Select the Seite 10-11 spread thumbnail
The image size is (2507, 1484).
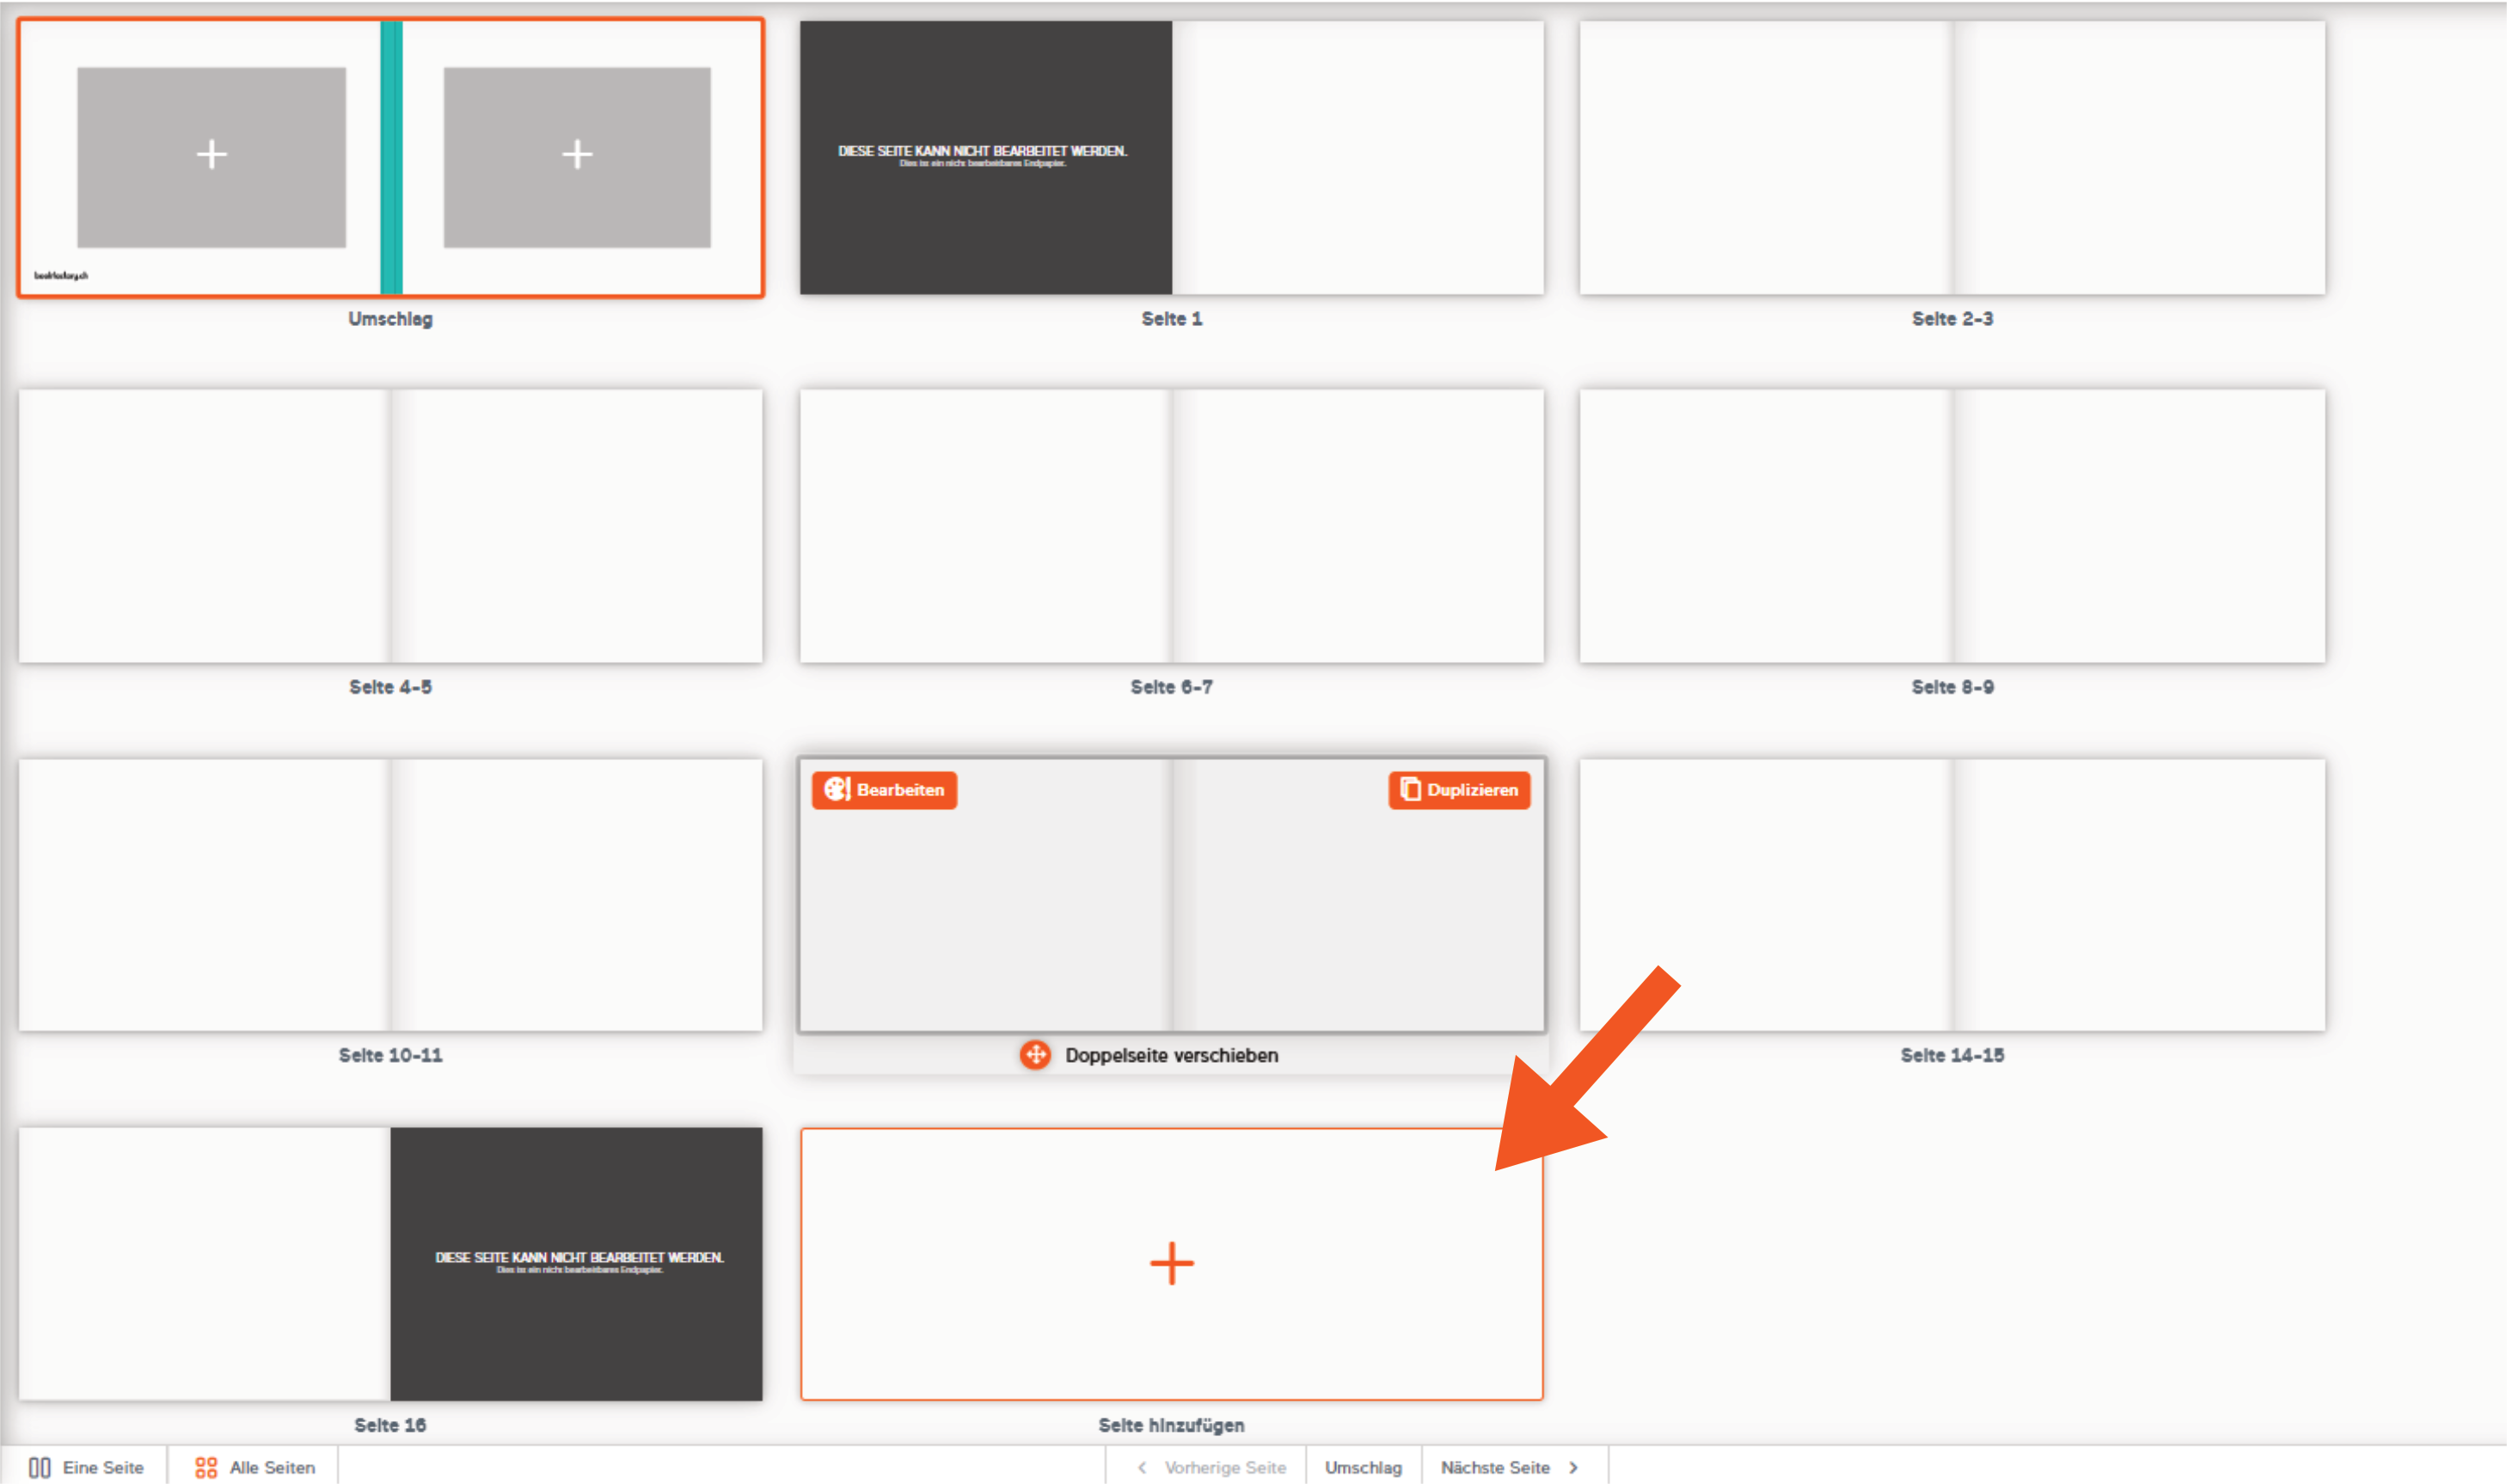[390, 895]
